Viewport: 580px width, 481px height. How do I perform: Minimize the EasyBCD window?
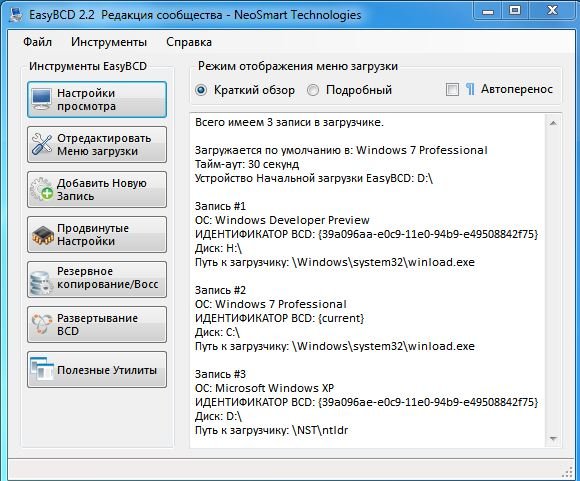click(x=488, y=11)
